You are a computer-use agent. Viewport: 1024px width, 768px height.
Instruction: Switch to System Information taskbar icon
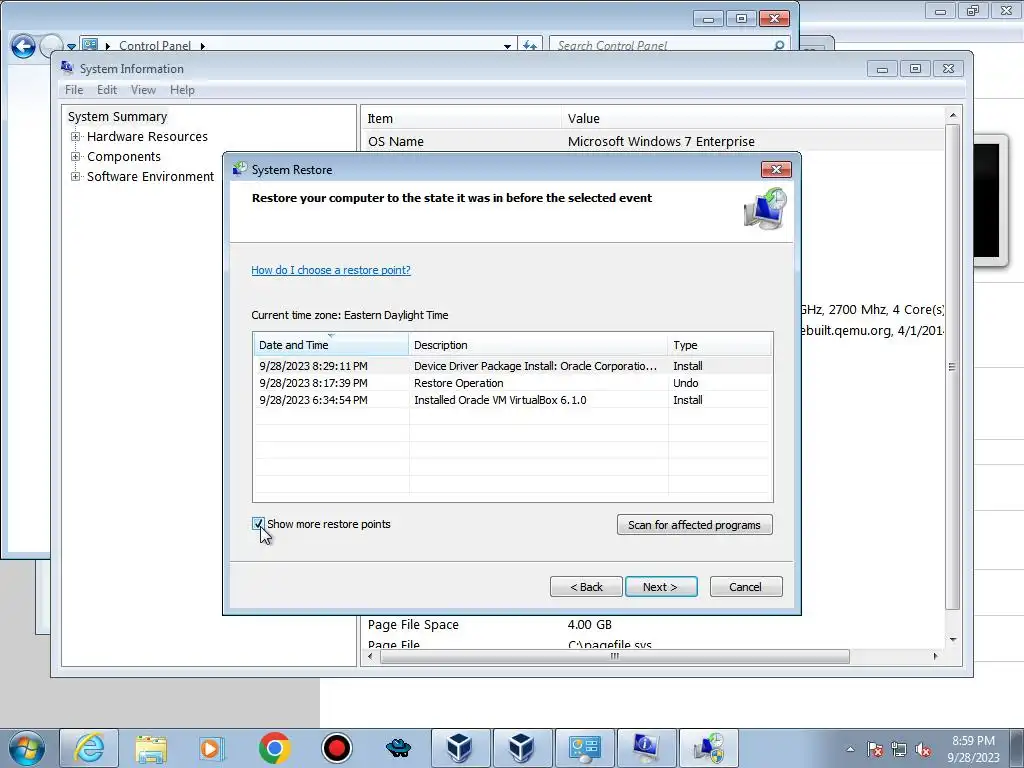click(x=646, y=748)
